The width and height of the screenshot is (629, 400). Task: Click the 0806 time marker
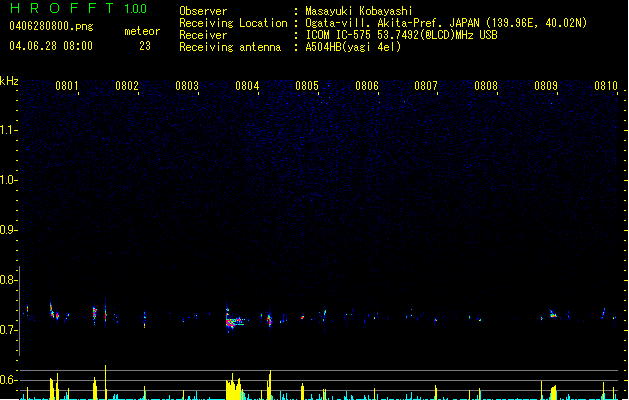click(367, 86)
